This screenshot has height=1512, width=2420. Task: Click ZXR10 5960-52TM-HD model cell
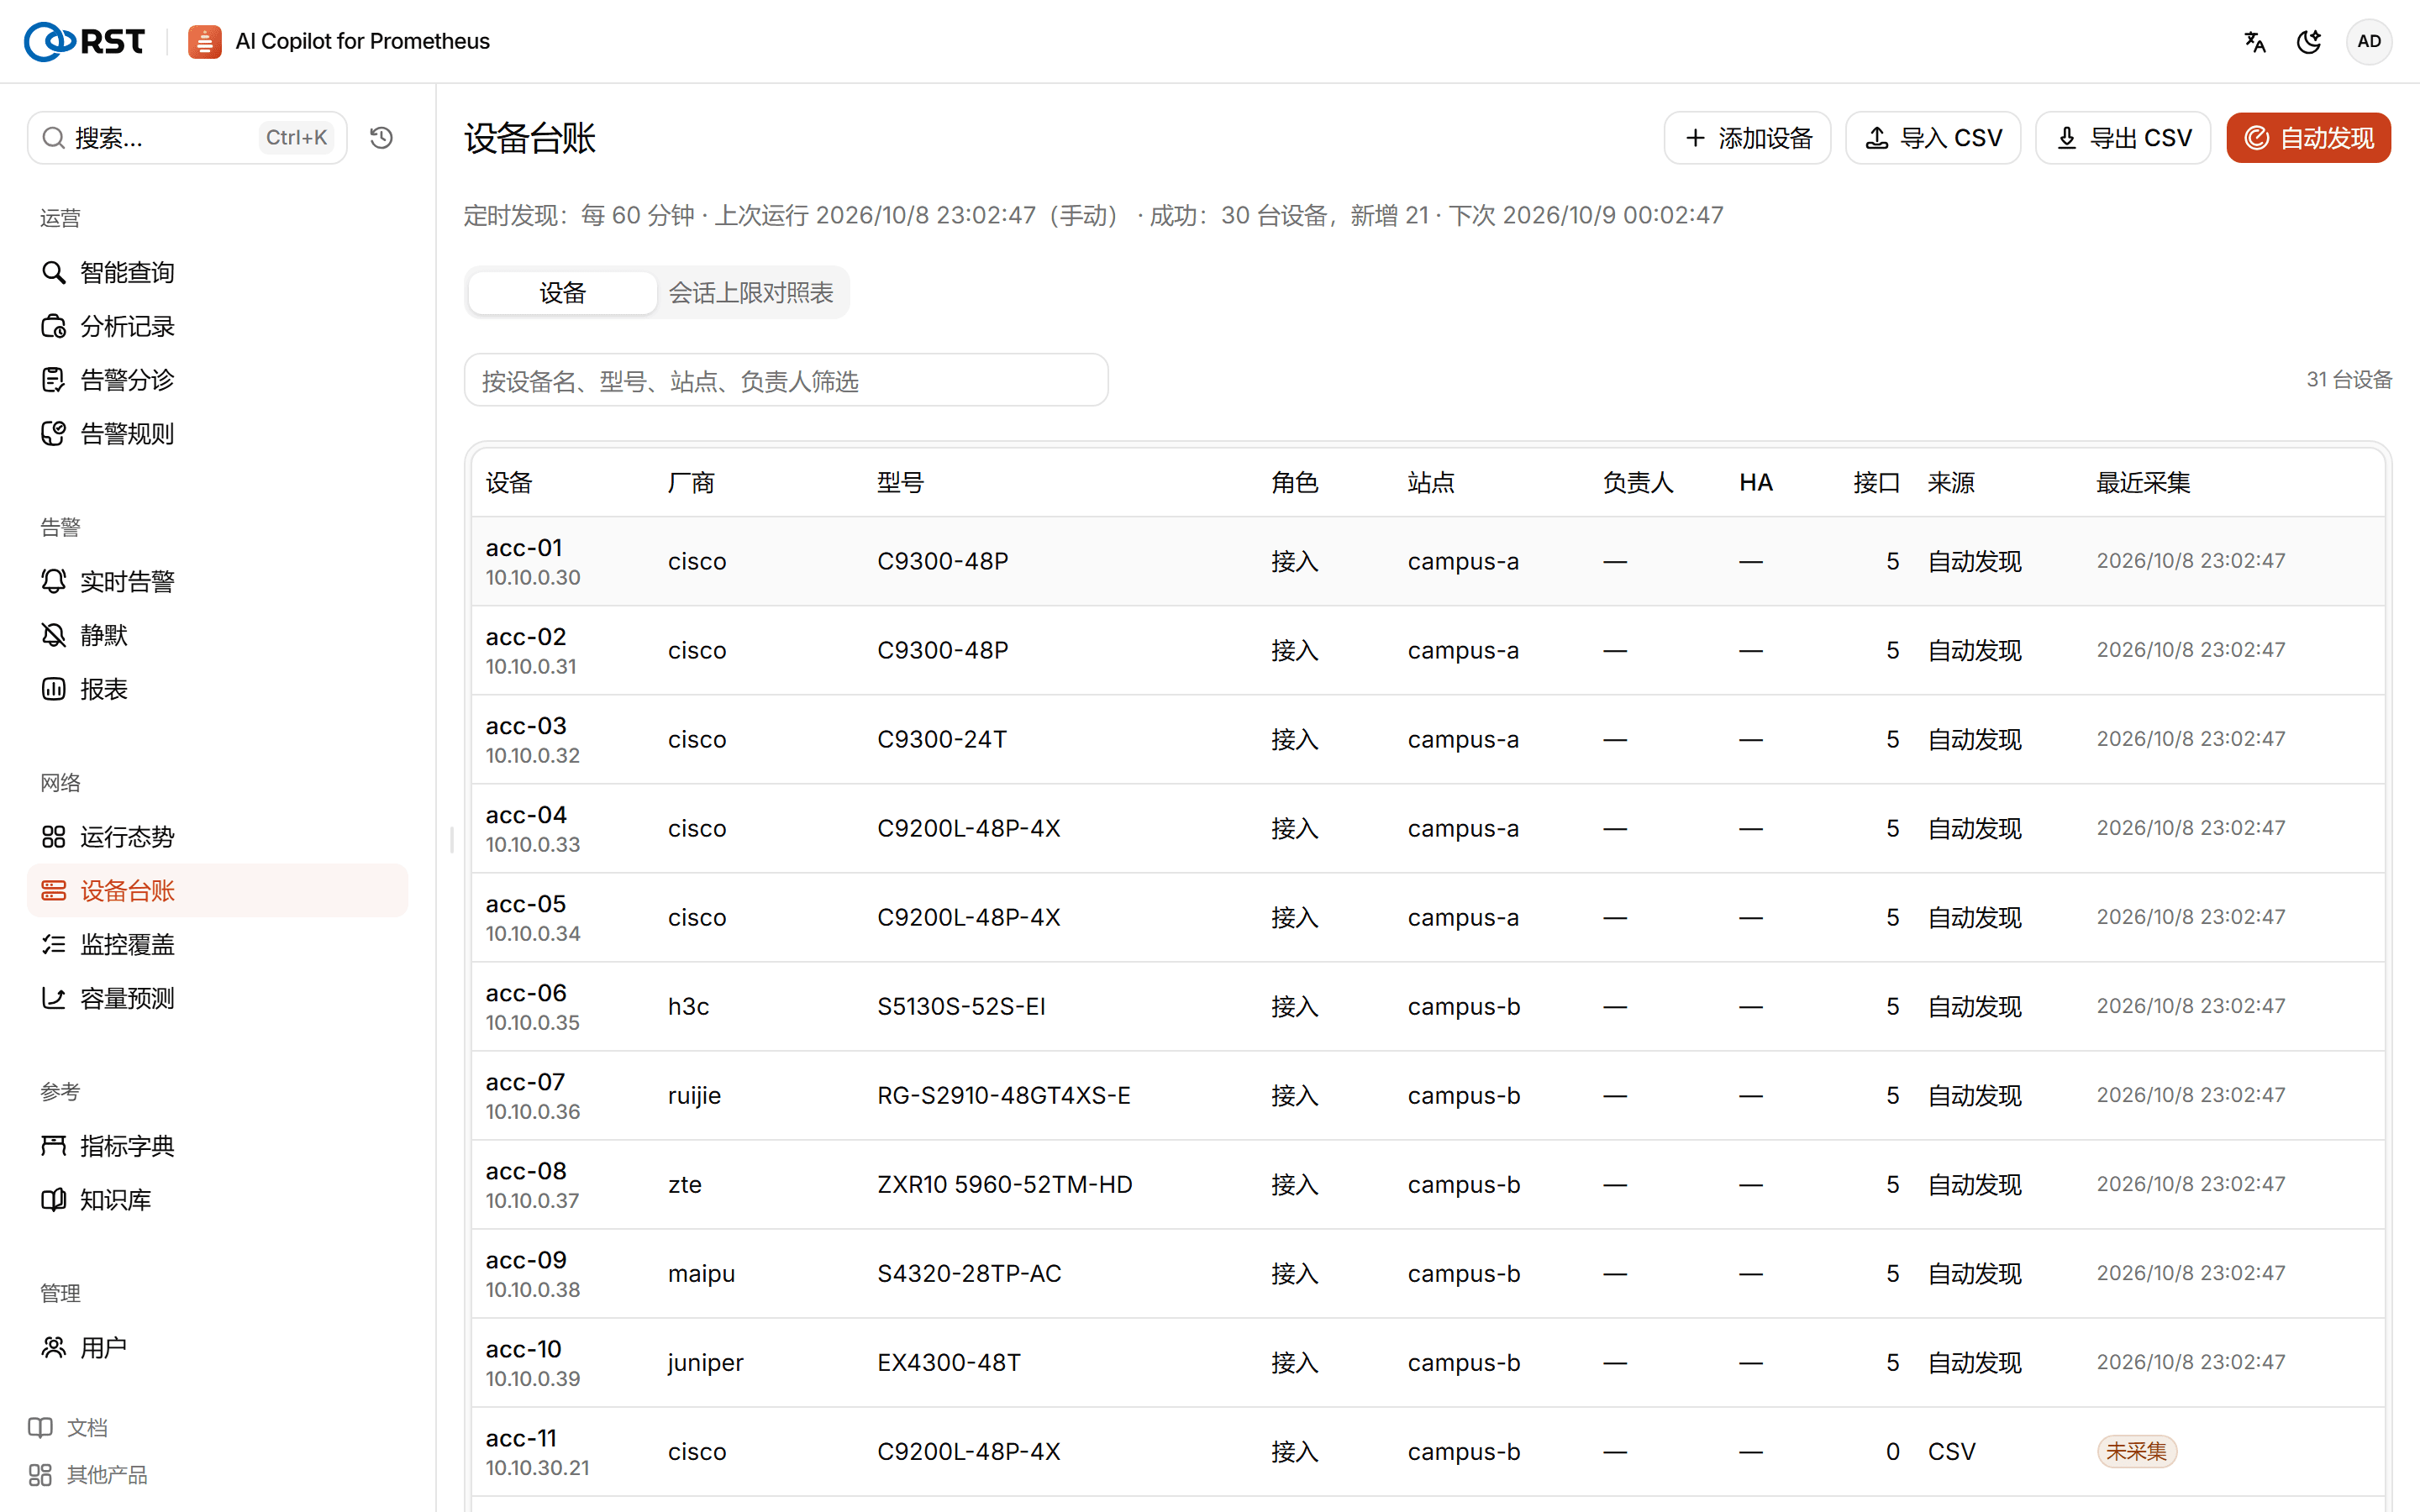[x=1004, y=1184]
